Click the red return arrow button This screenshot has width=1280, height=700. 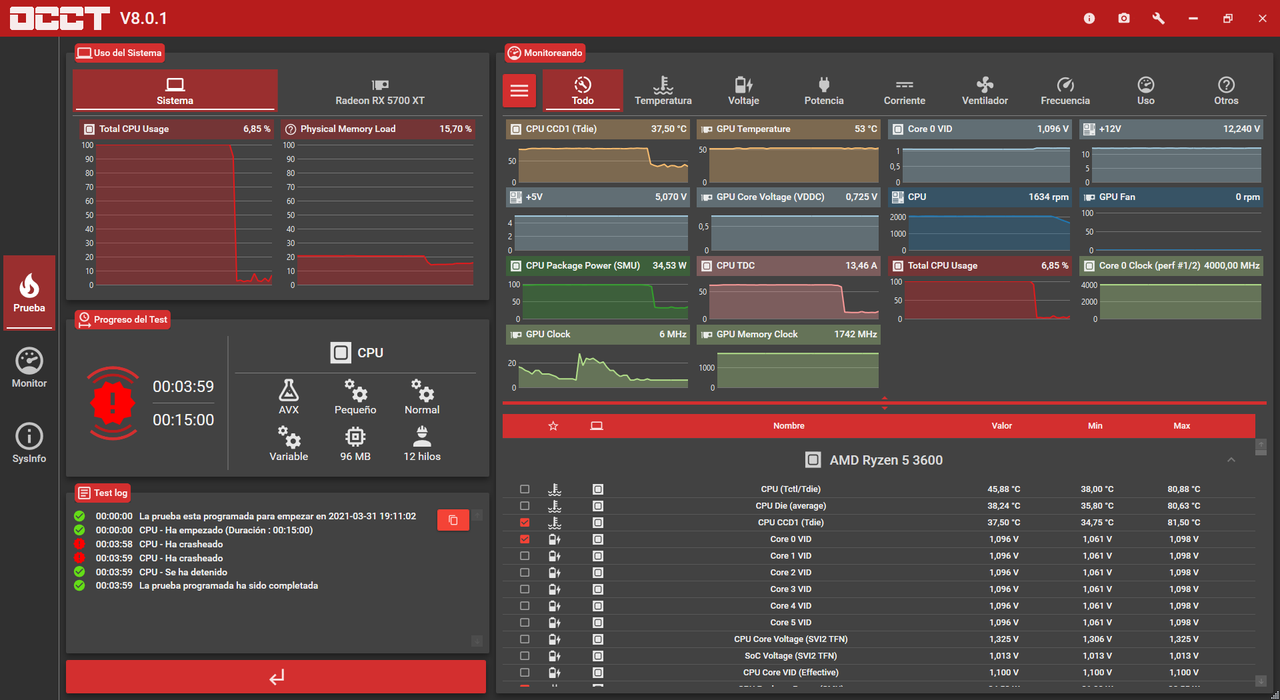276,677
